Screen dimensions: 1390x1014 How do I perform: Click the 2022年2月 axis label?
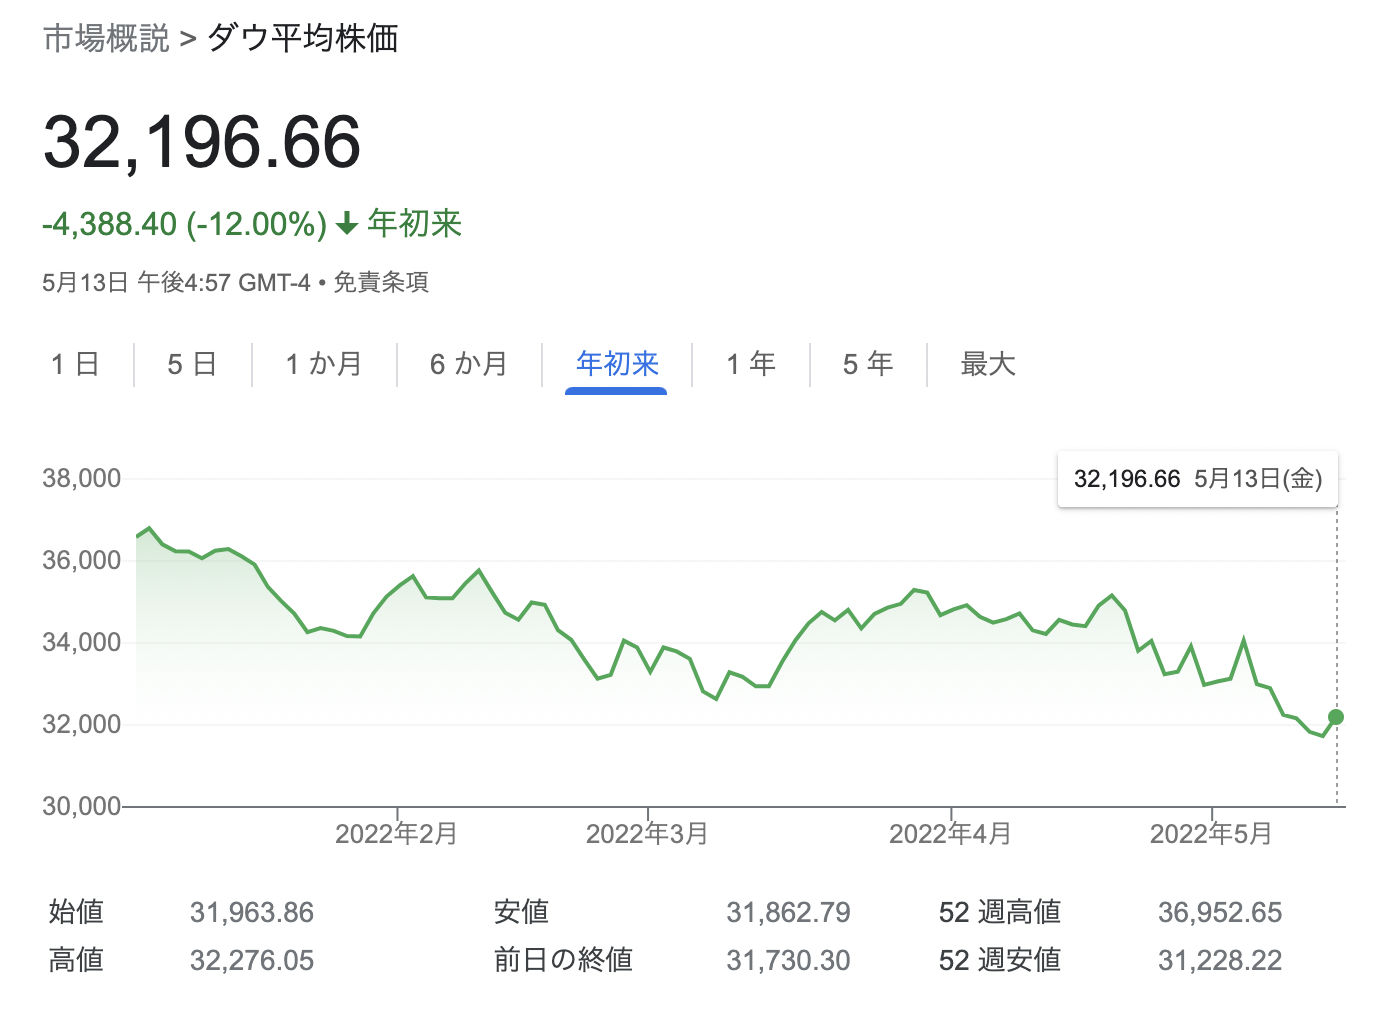[396, 834]
